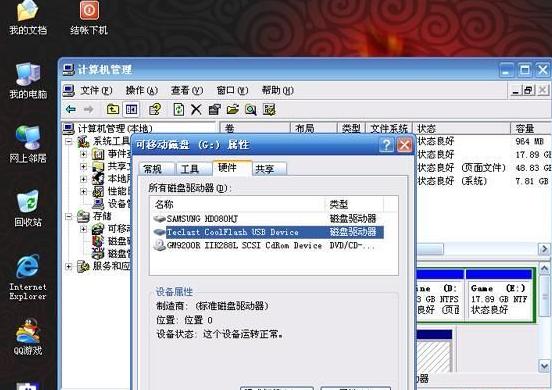Click horizontal scrollbar right arrow in volume list

pos(544,249)
